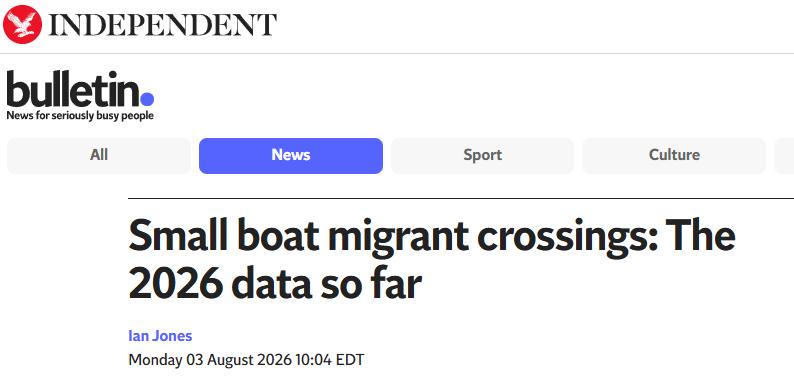
Task: Go to the Culture tab
Action: click(x=674, y=156)
